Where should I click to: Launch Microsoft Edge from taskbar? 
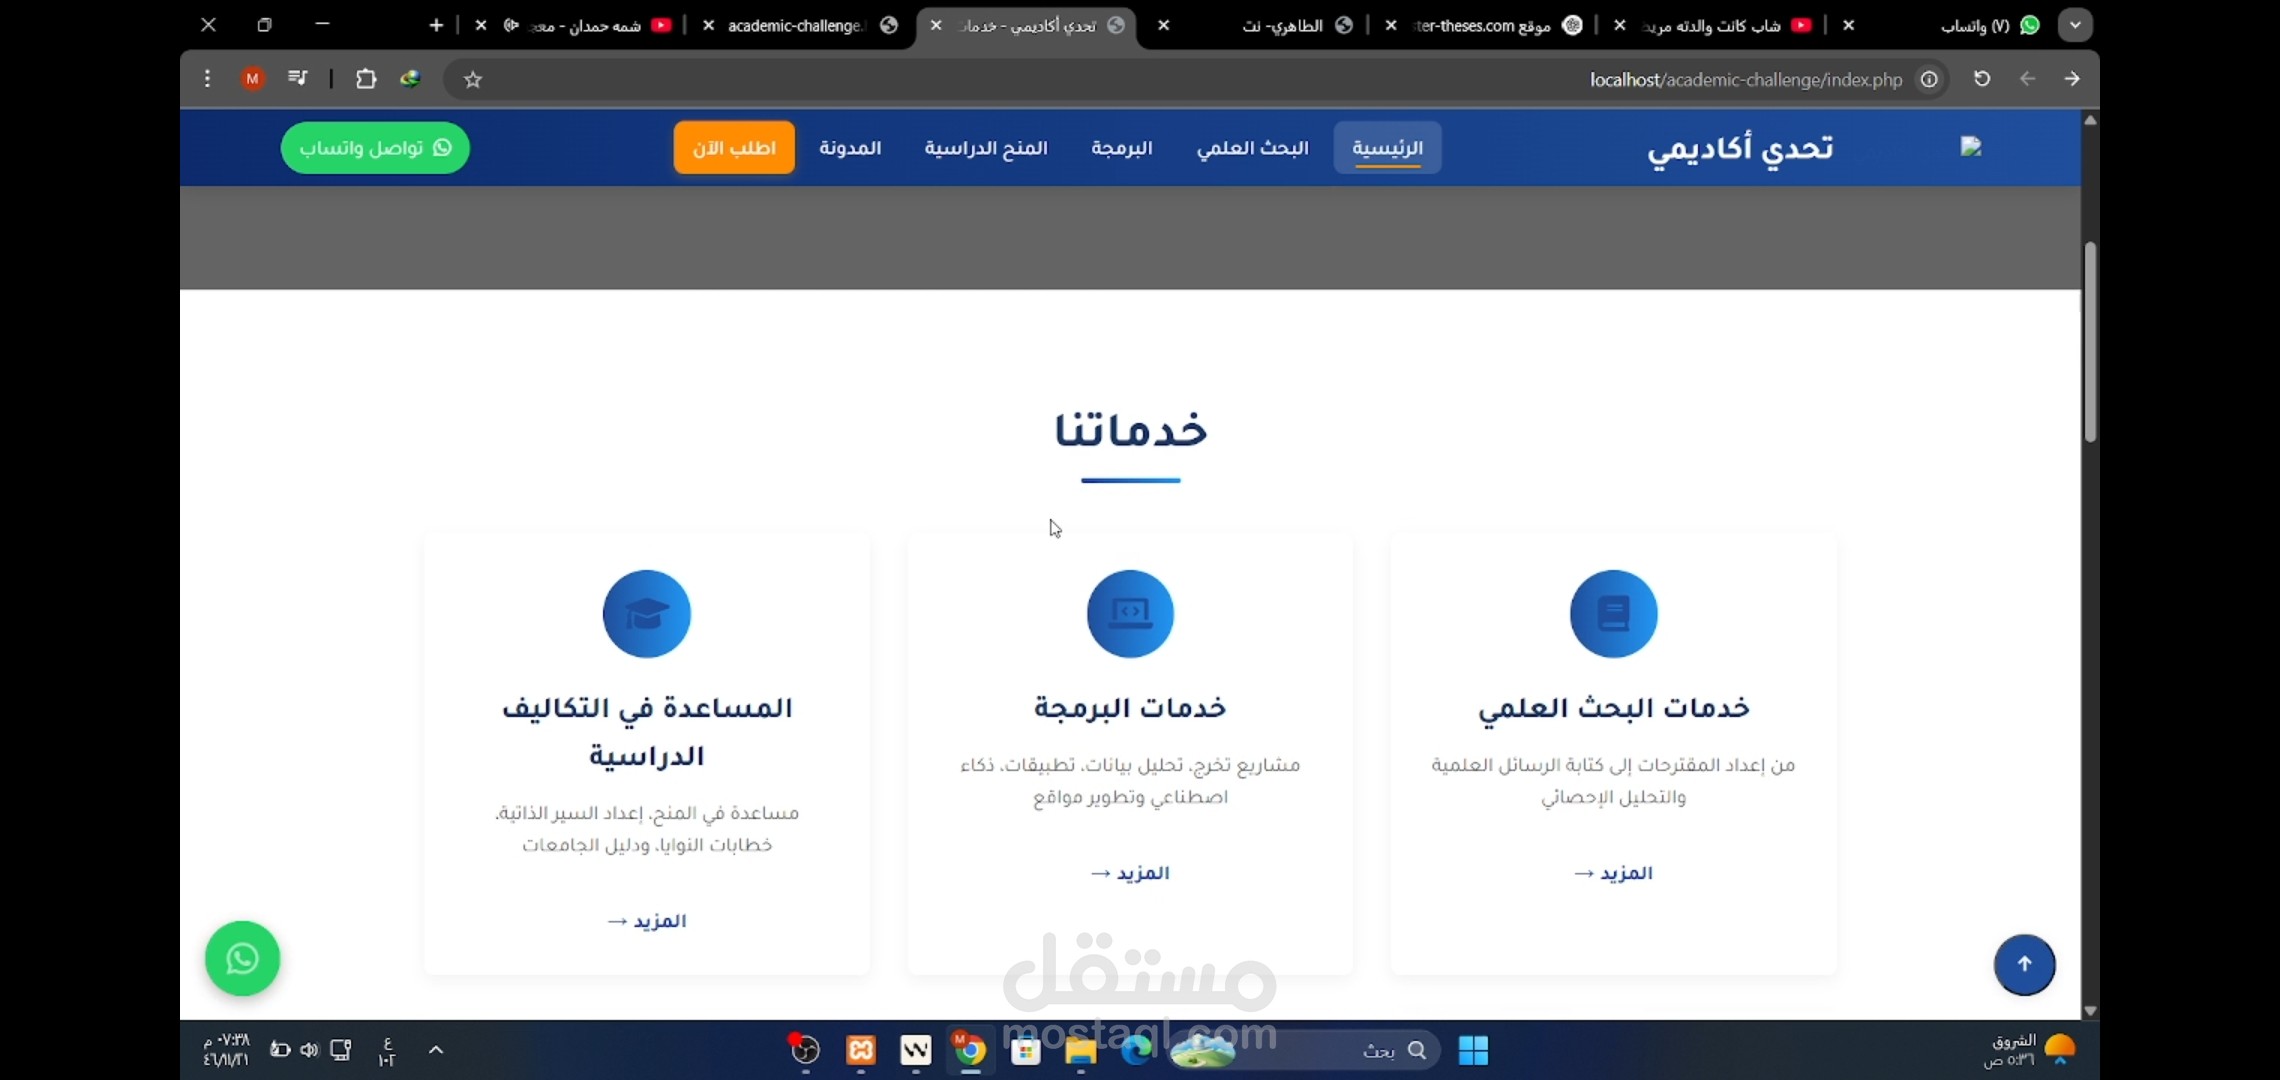coord(1135,1050)
